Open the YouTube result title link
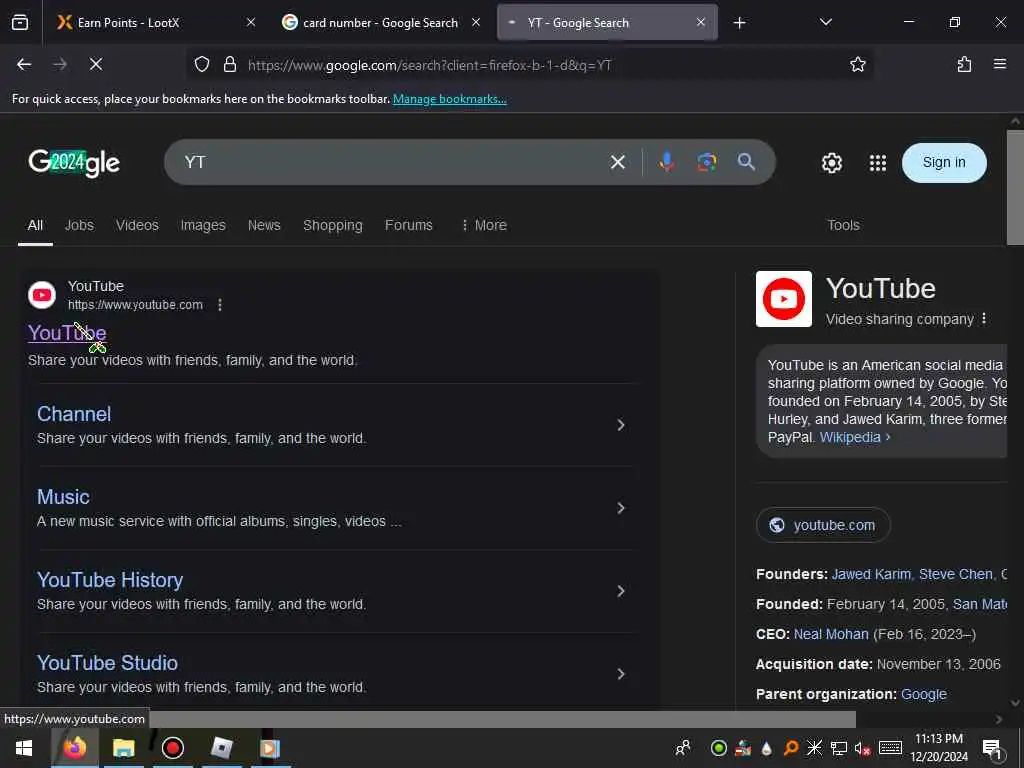 pyautogui.click(x=67, y=333)
